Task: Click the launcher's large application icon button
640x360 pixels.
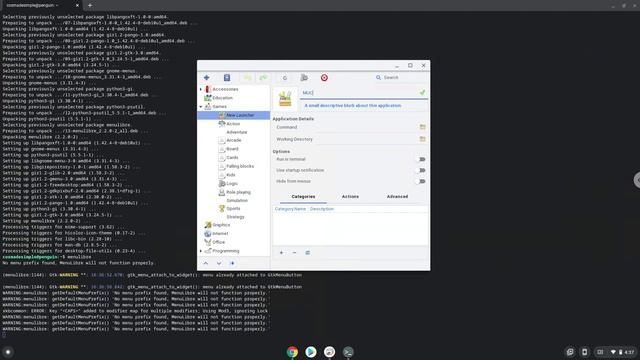Action: (x=285, y=99)
